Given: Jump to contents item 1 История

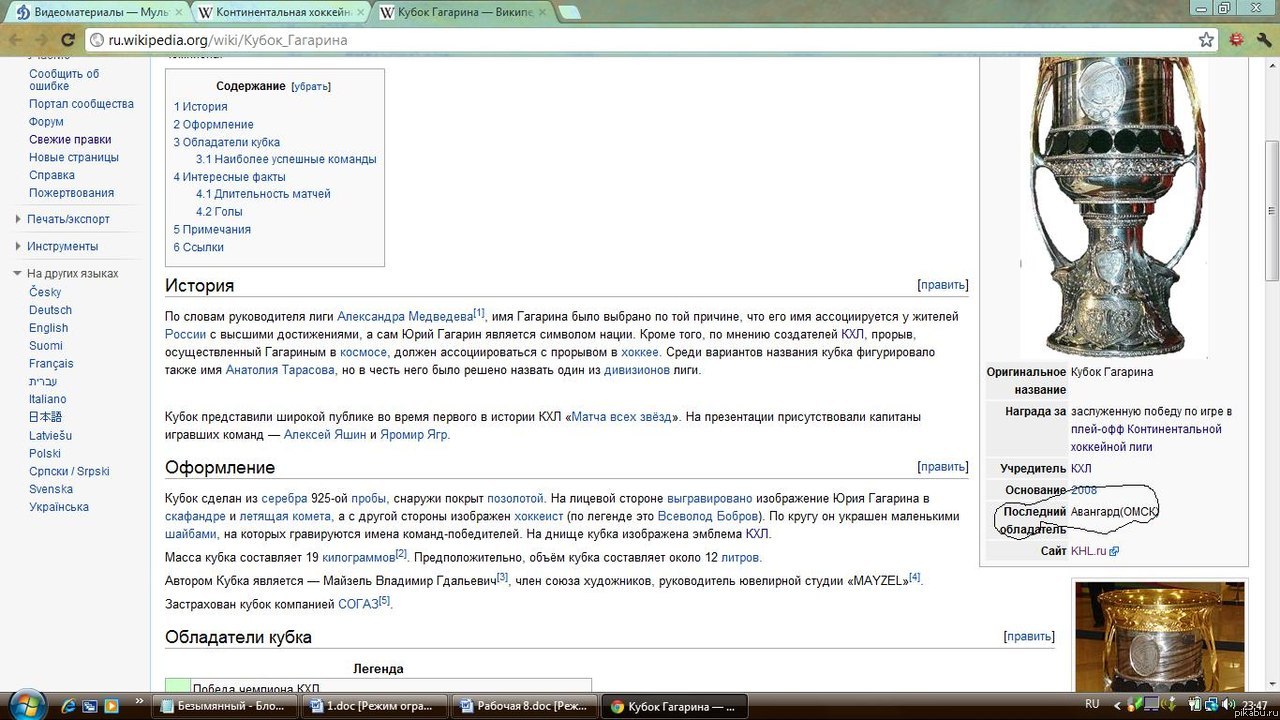Looking at the screenshot, I should 200,106.
